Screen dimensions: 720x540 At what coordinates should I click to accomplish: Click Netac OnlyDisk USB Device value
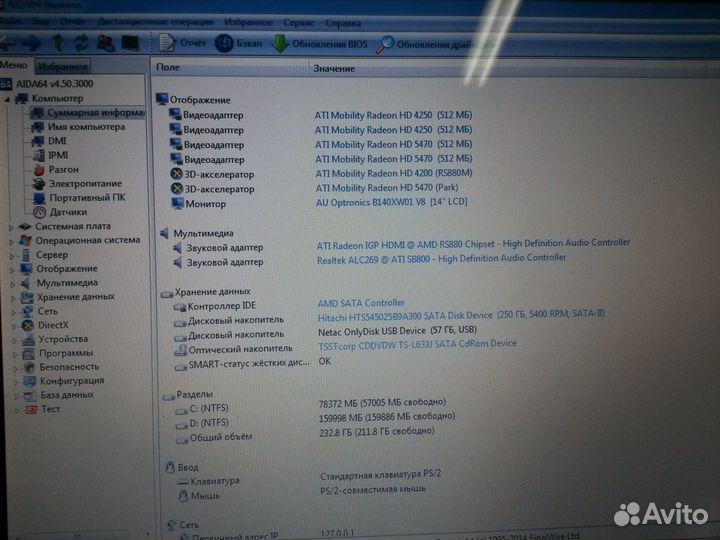pos(398,331)
